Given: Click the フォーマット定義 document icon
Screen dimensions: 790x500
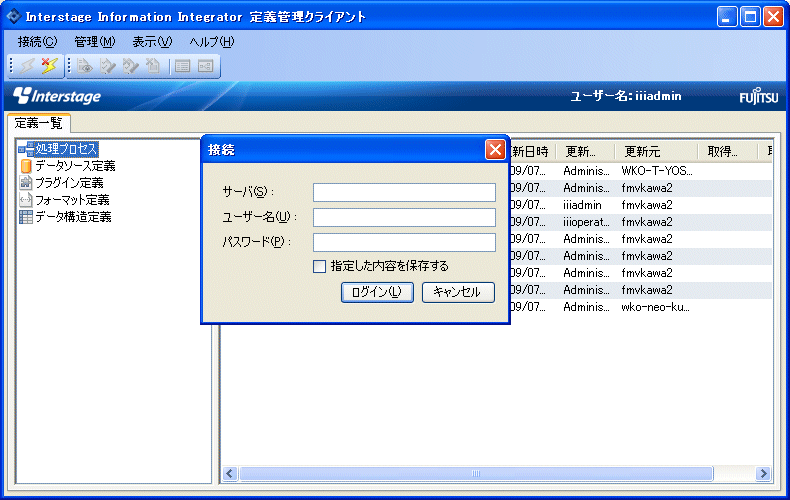Looking at the screenshot, I should tap(26, 200).
